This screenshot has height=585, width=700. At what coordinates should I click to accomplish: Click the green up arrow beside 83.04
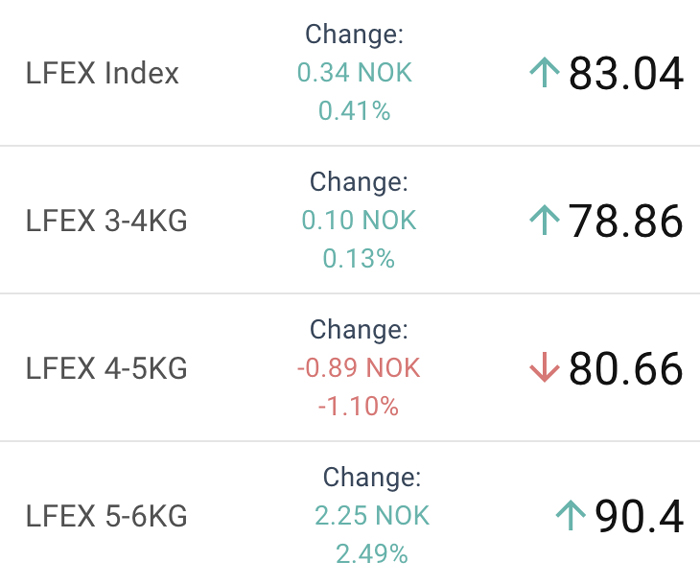pos(544,73)
